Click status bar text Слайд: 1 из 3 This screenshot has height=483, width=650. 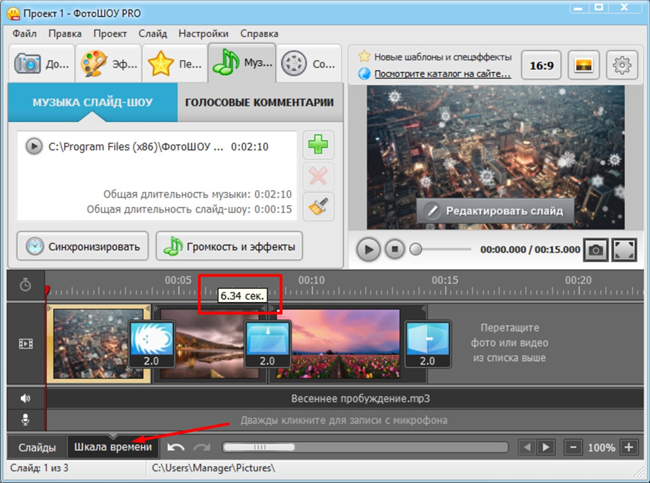point(39,468)
